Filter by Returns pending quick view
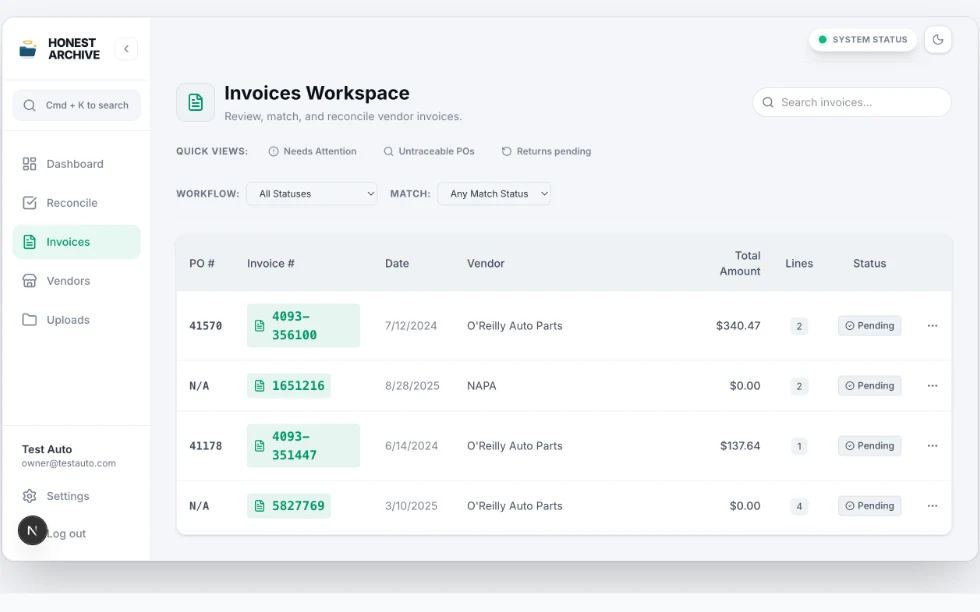 point(546,151)
